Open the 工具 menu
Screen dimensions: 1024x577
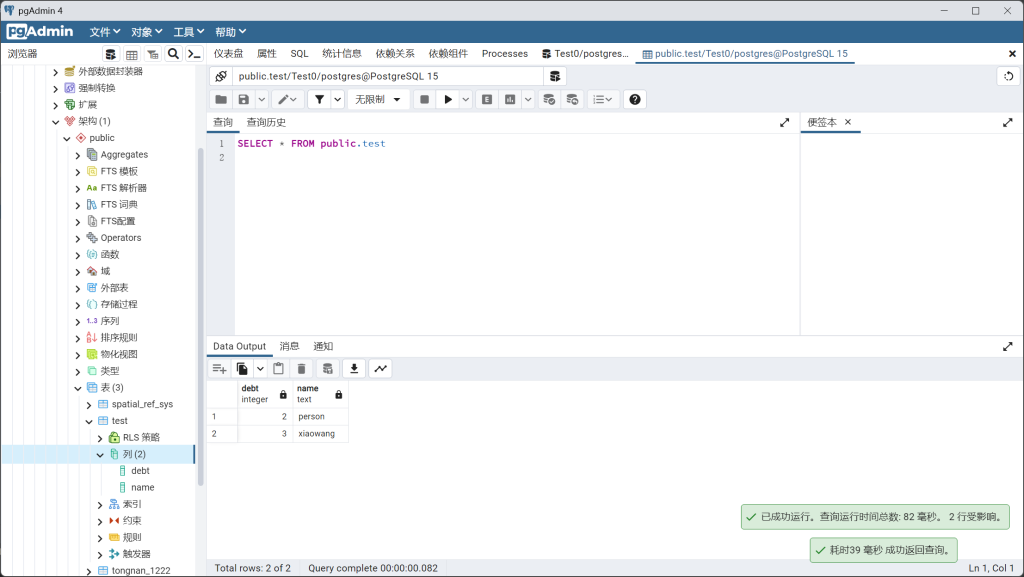pos(188,32)
